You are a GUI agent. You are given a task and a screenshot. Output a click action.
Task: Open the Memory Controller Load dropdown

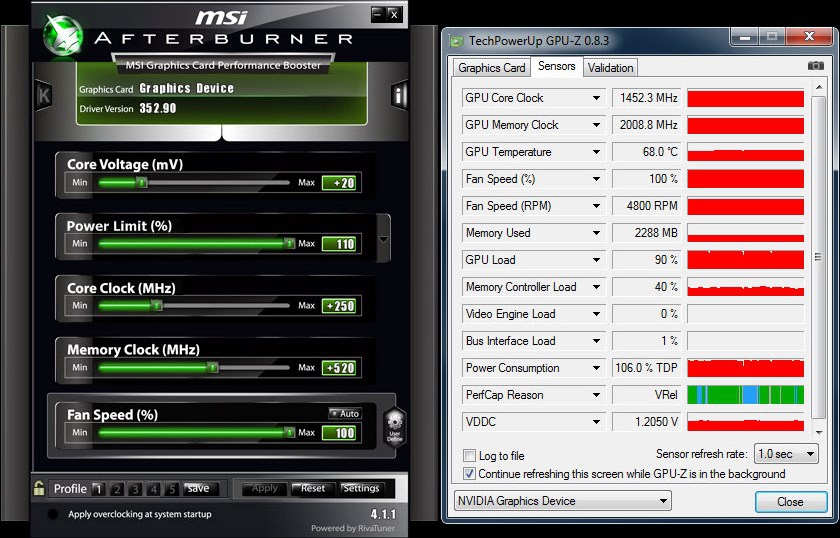tap(596, 287)
